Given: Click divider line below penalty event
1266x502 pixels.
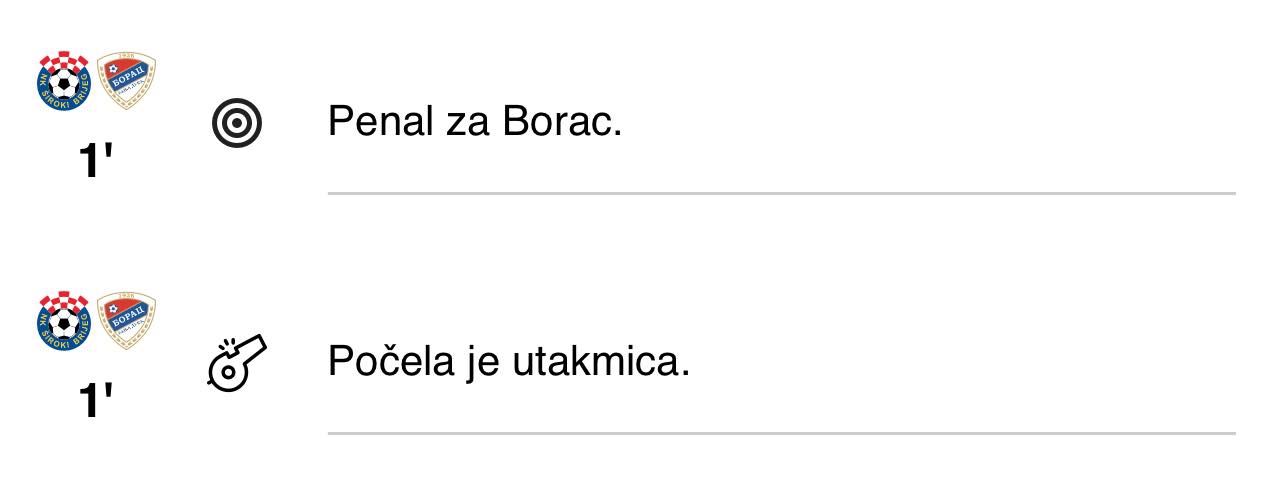Looking at the screenshot, I should click(x=780, y=193).
